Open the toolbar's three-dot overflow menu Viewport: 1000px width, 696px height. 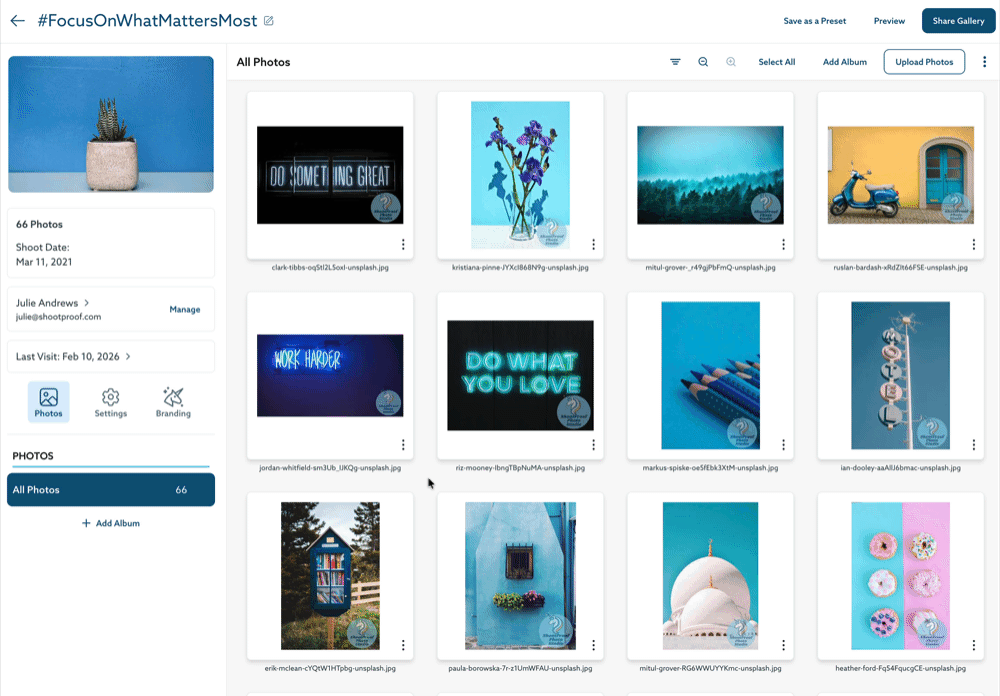984,62
